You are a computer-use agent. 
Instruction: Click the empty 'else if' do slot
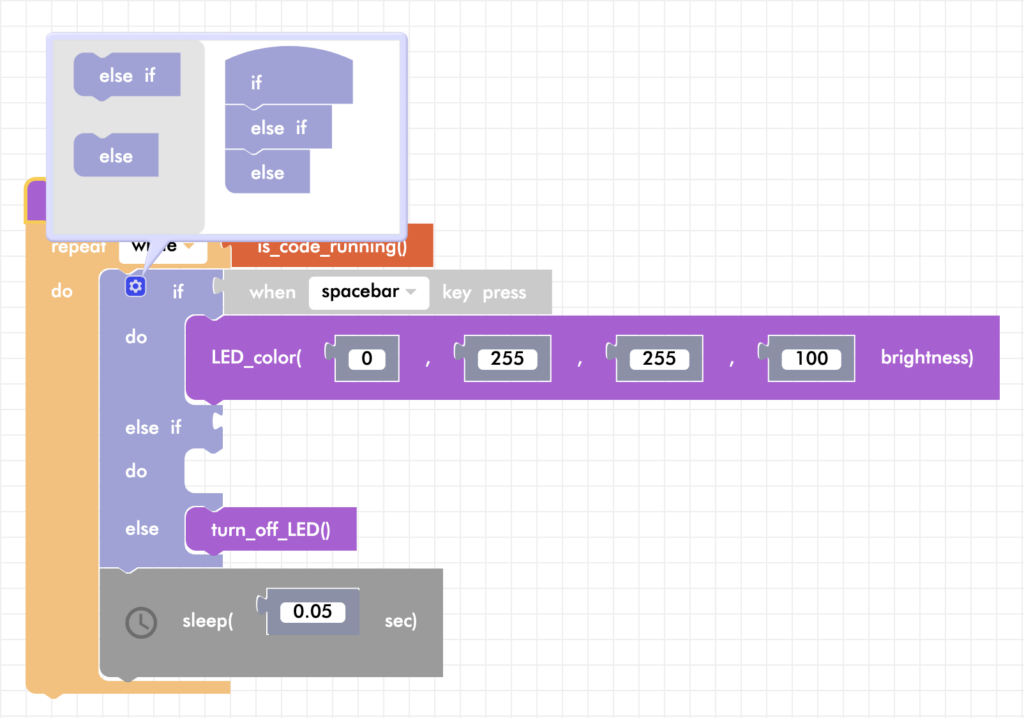click(x=203, y=472)
